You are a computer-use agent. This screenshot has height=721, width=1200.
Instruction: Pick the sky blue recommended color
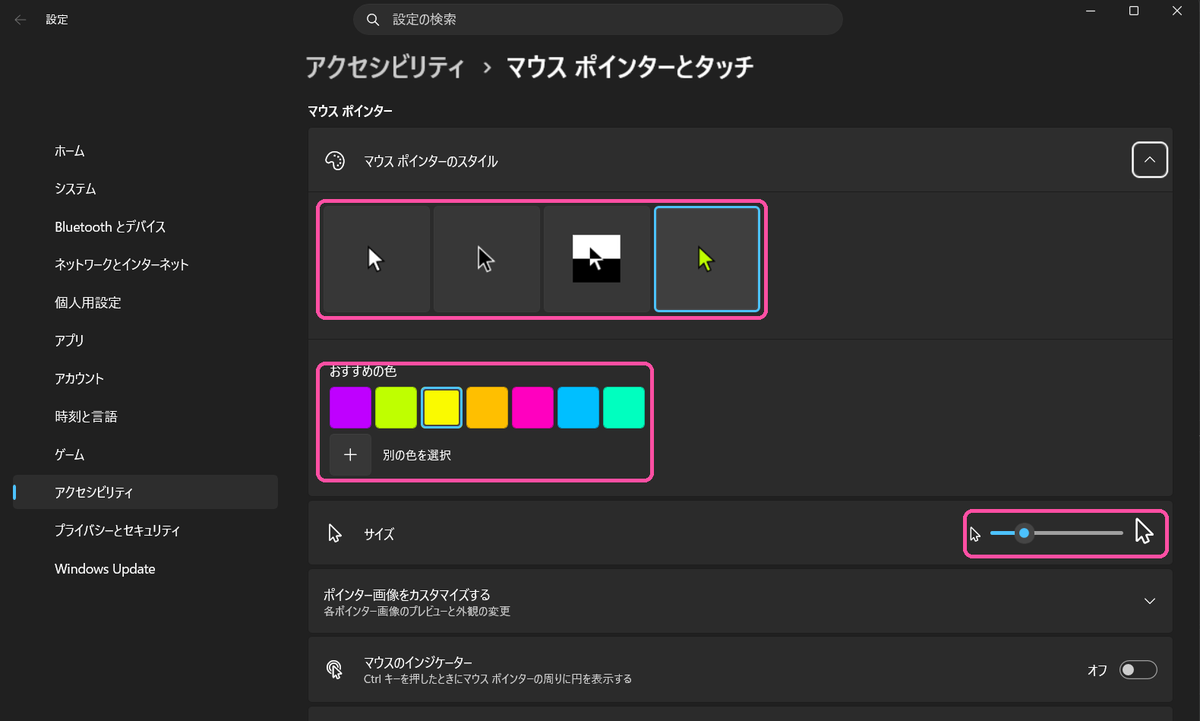click(x=578, y=408)
